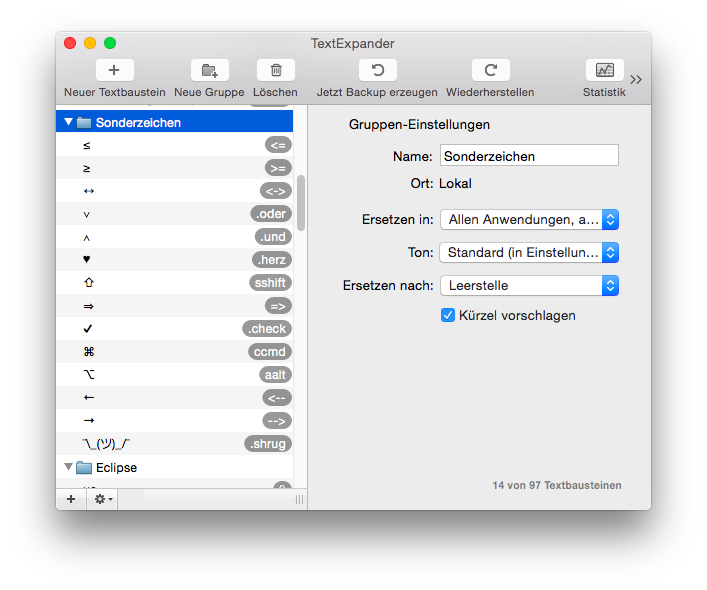
Task: Select the left arrow snippet
Action: tap(174, 398)
